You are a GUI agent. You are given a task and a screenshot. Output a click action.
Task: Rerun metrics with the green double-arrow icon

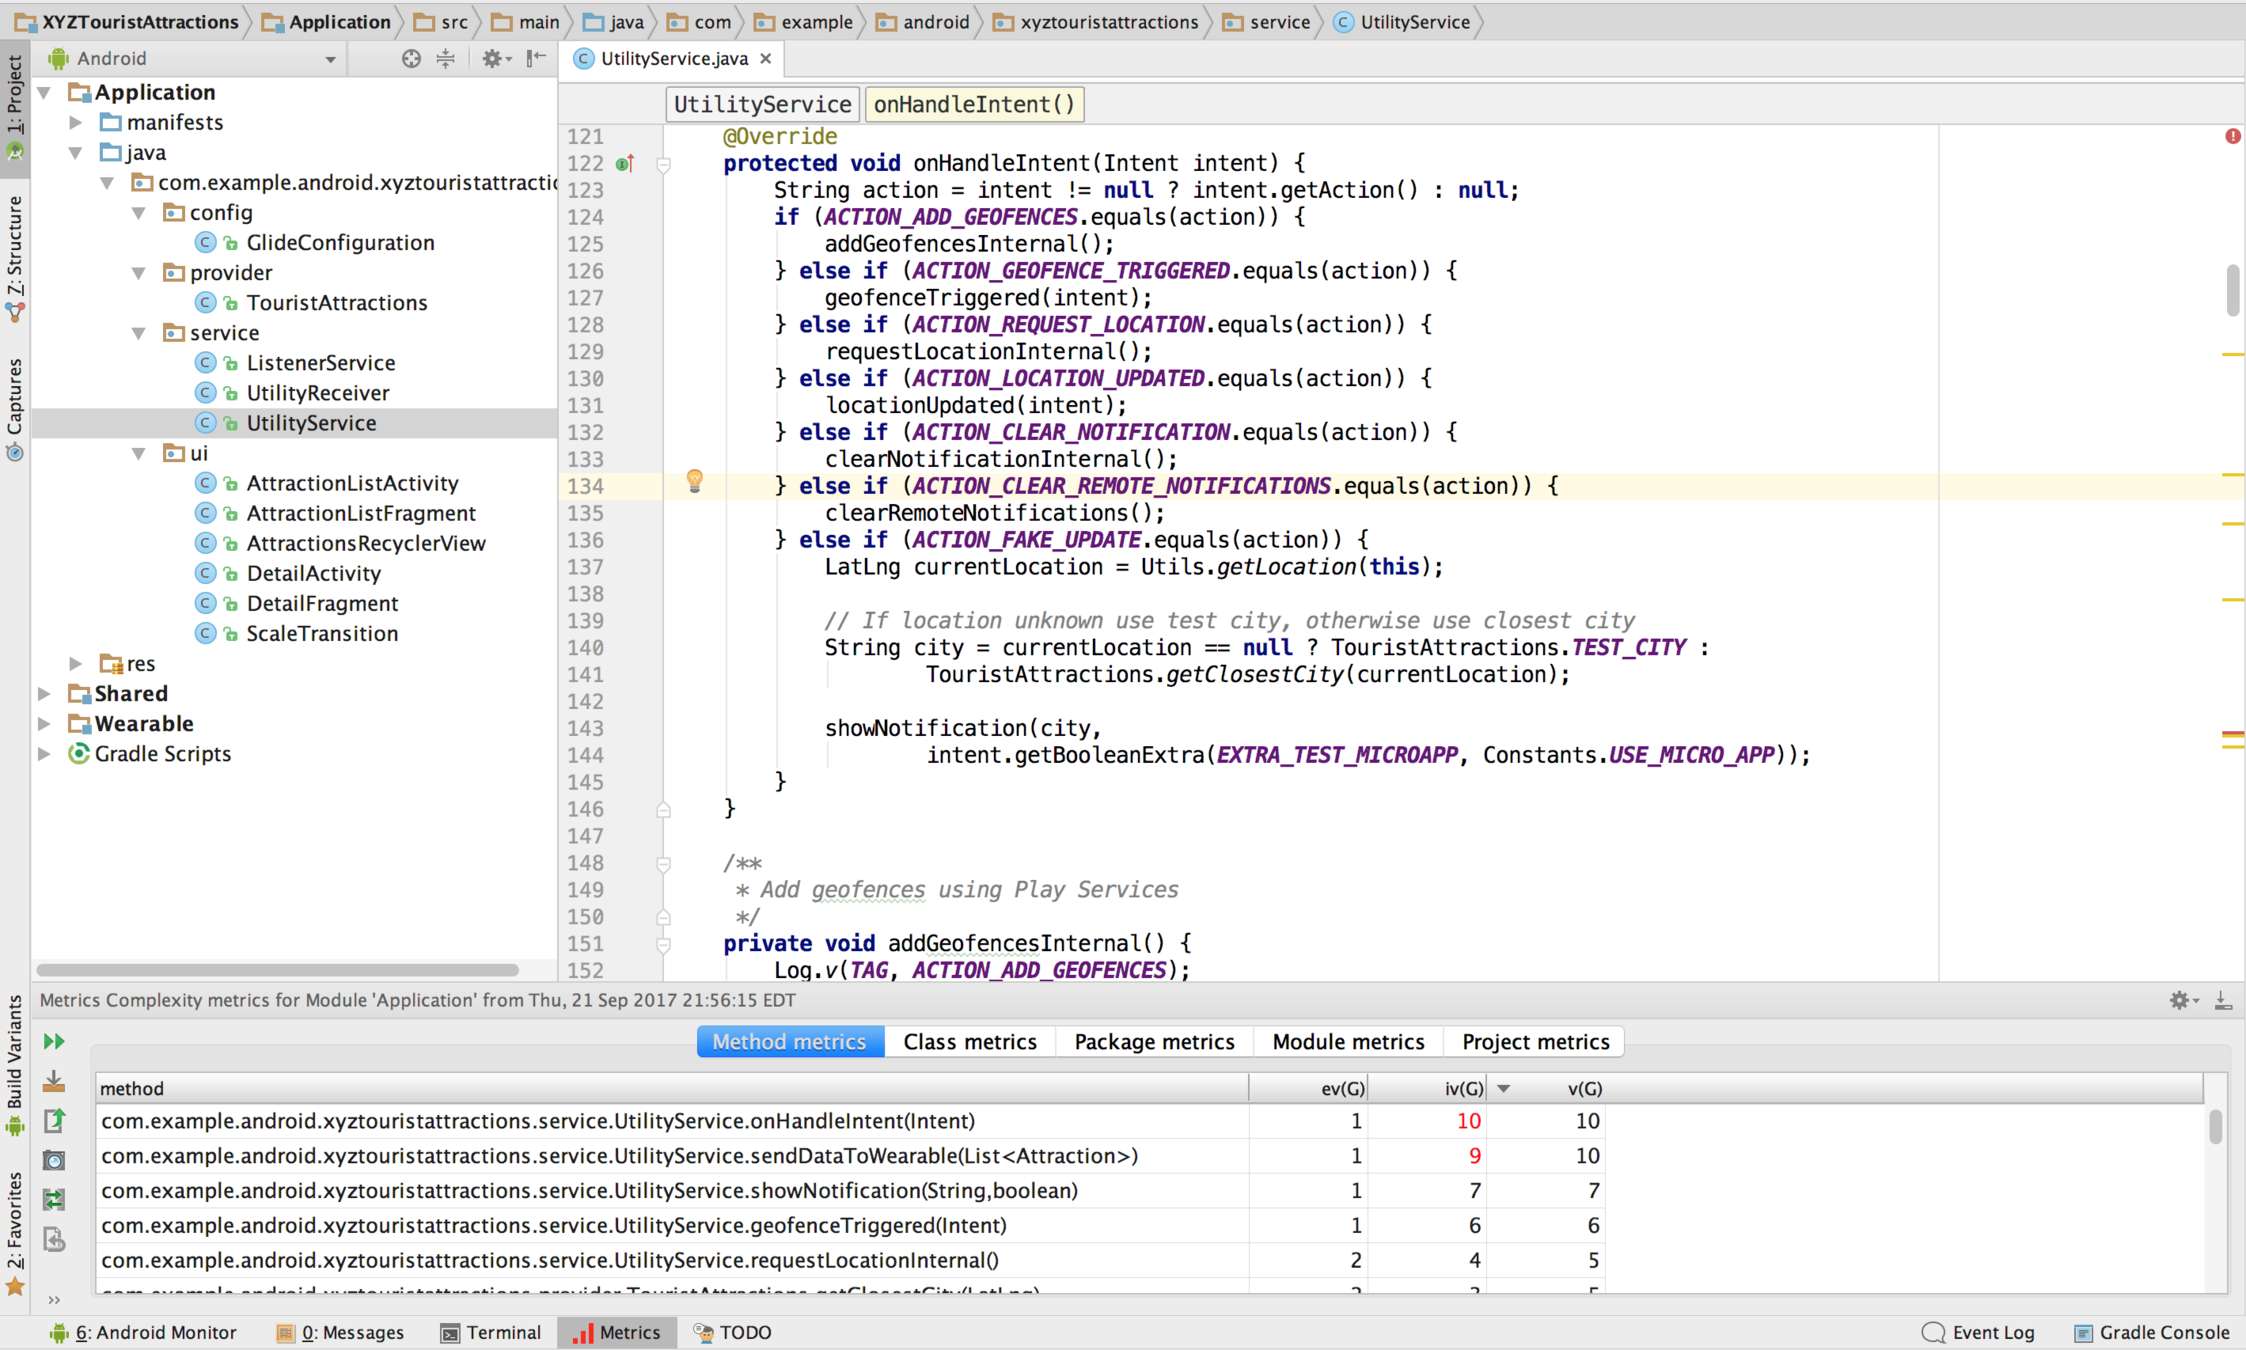[x=54, y=1041]
